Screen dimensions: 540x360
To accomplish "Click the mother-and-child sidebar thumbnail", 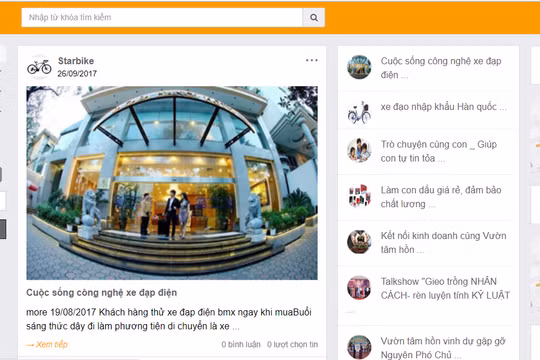I will point(359,150).
